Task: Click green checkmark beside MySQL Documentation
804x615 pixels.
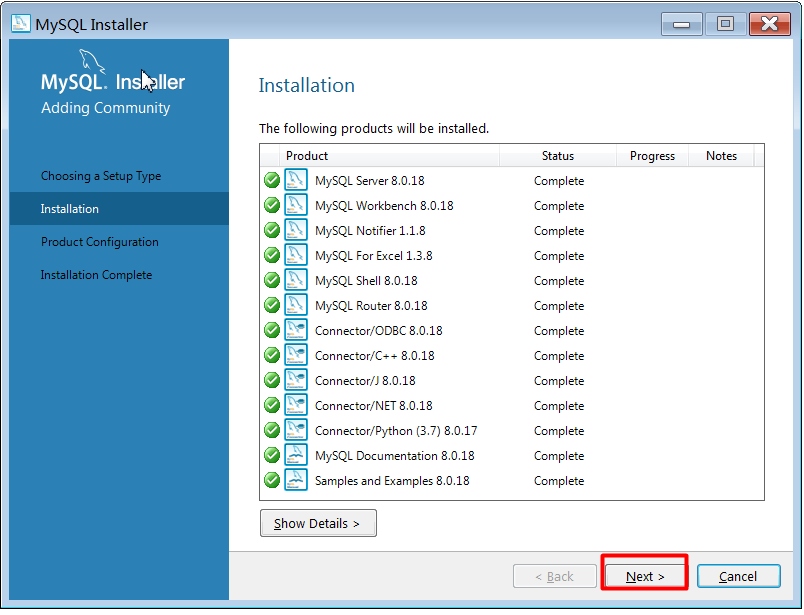Action: [x=272, y=455]
